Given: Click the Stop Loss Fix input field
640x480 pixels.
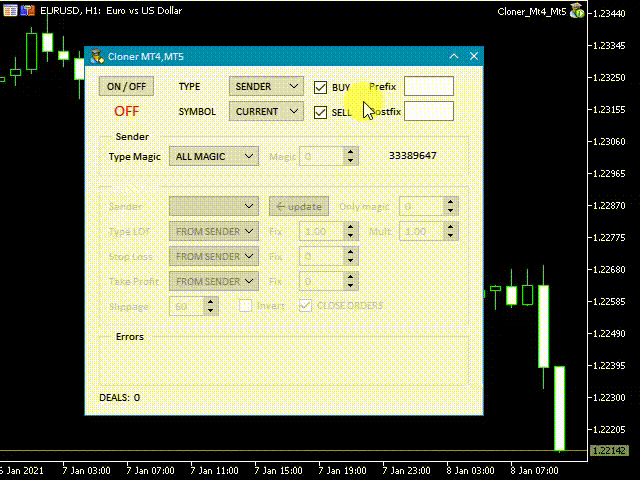Looking at the screenshot, I should click(321, 256).
